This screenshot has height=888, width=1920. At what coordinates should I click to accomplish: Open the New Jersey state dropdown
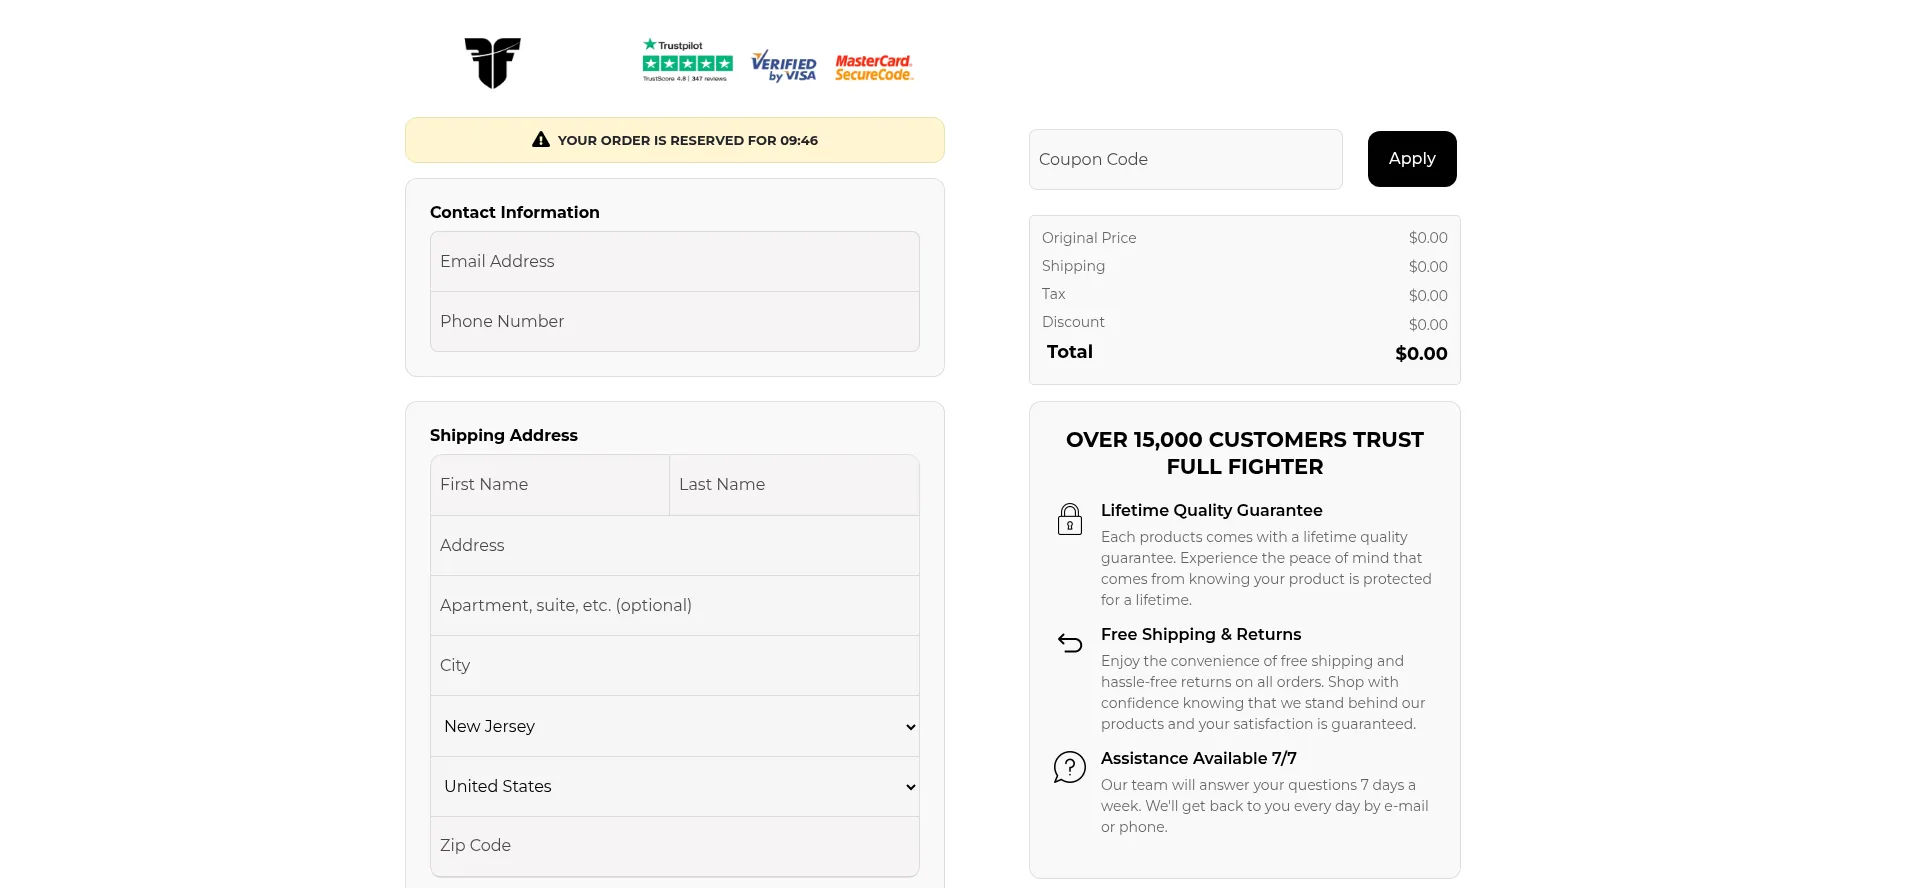coord(675,726)
